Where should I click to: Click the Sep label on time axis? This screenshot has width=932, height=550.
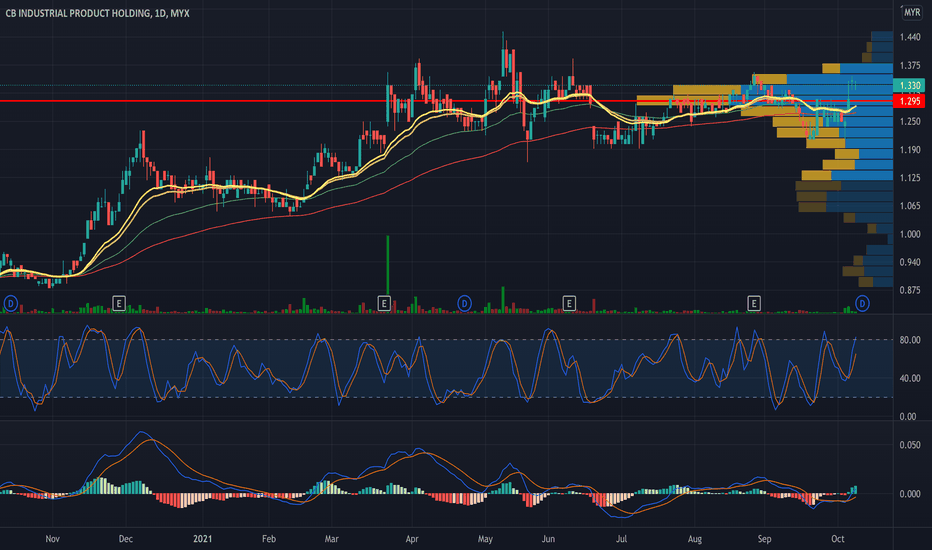point(764,539)
